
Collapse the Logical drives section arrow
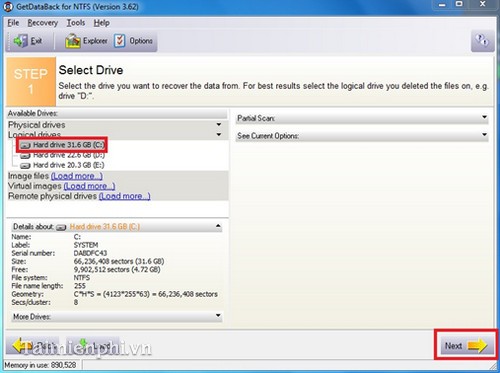click(x=219, y=134)
